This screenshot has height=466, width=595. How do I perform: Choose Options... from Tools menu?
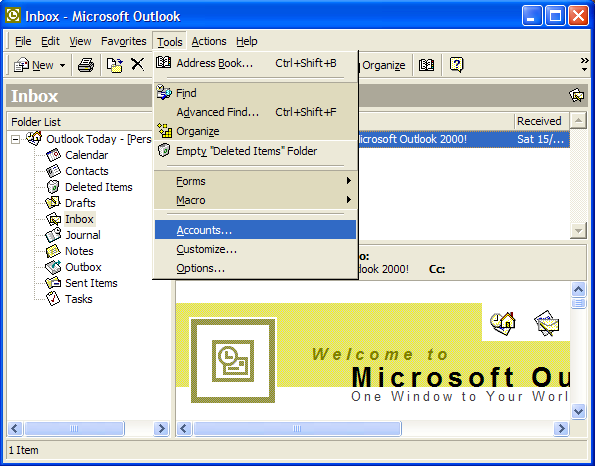click(x=255, y=268)
